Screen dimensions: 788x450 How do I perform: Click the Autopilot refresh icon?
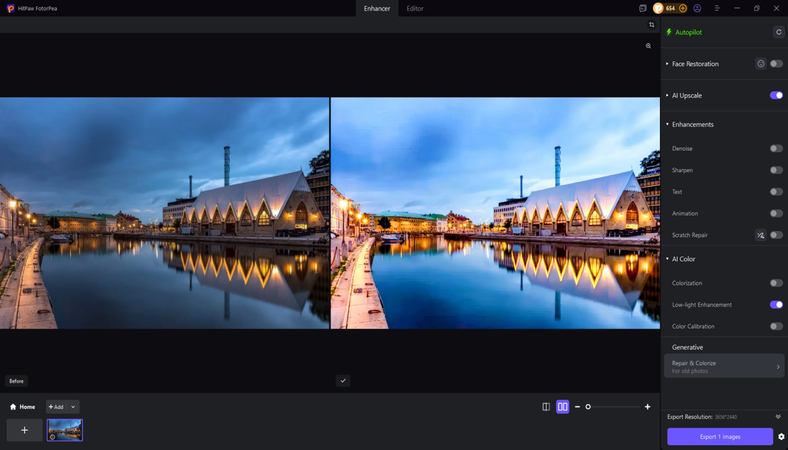point(778,32)
